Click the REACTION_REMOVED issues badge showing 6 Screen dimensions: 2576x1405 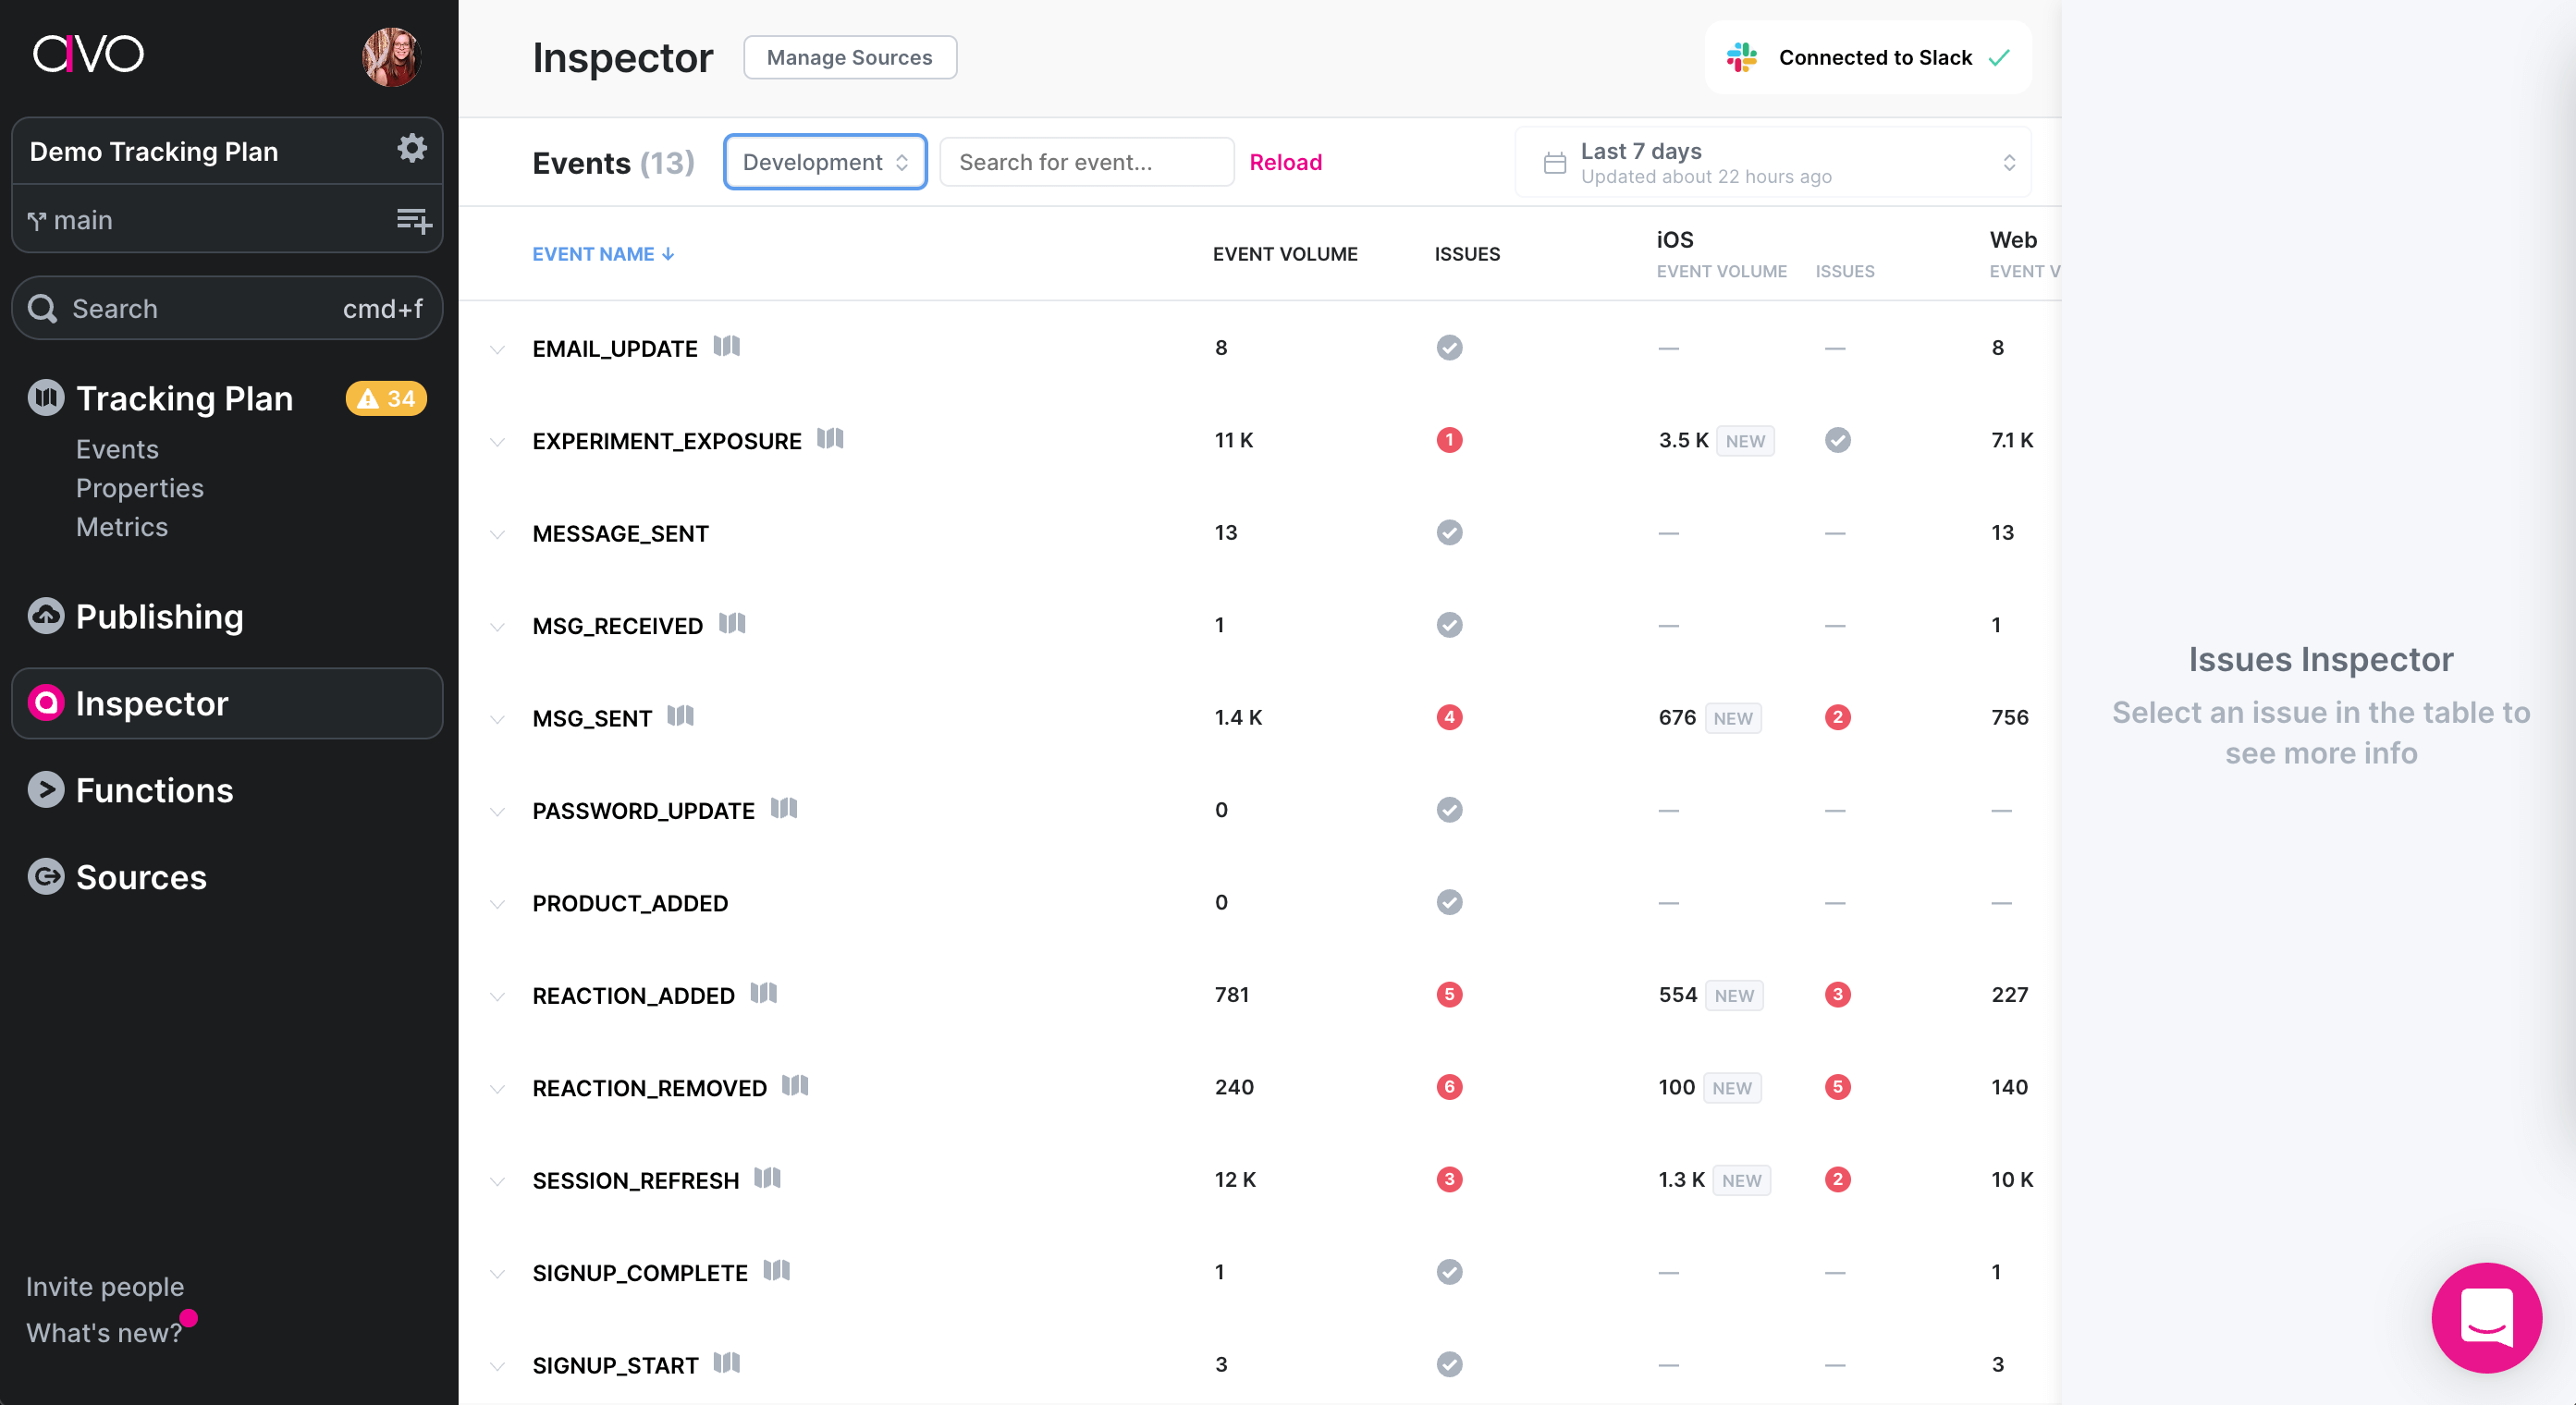click(1450, 1087)
